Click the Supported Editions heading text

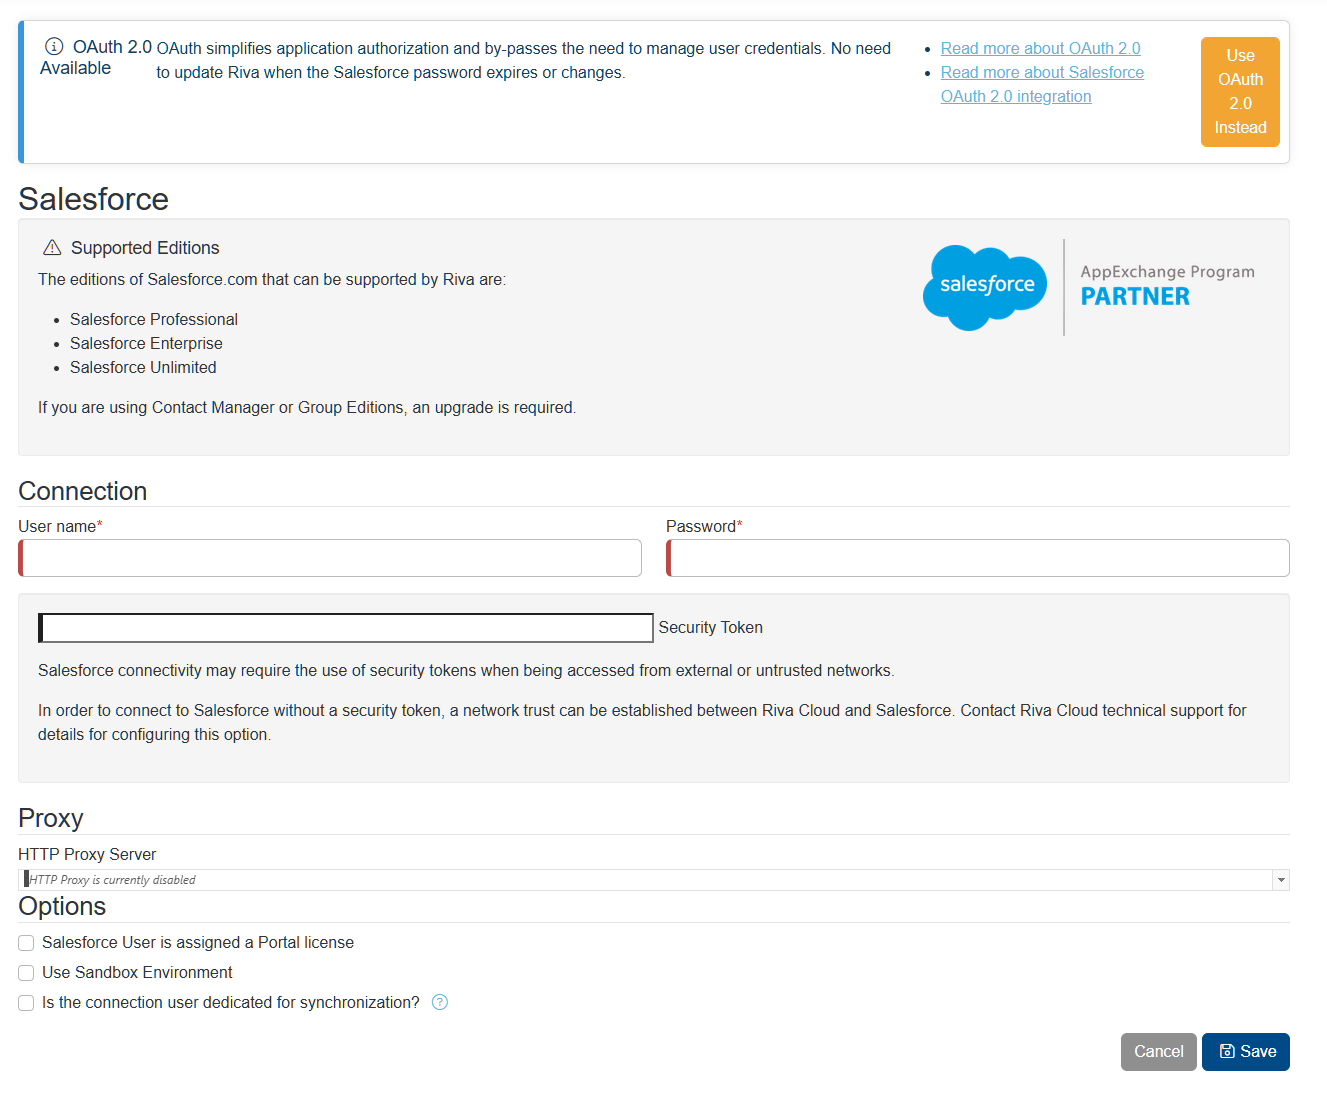pos(145,248)
